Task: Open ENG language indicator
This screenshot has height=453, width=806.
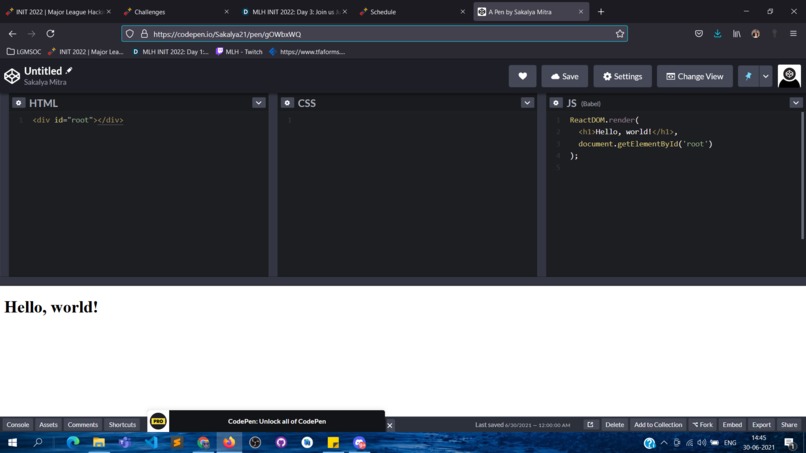Action: click(x=730, y=443)
